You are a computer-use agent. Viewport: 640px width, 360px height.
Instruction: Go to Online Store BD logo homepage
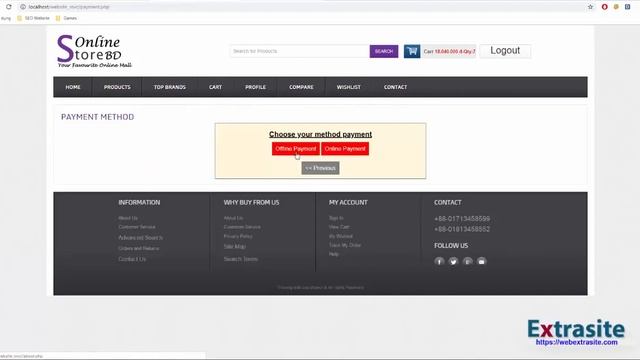(x=94, y=51)
